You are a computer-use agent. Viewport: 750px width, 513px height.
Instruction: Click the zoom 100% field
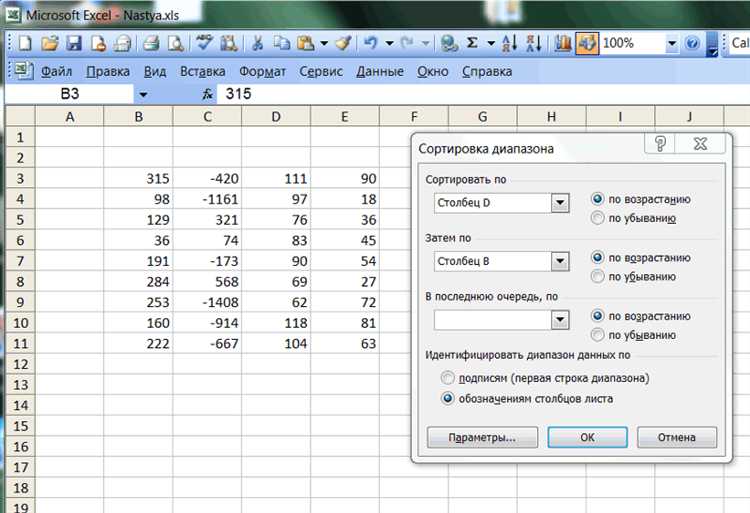click(x=632, y=44)
